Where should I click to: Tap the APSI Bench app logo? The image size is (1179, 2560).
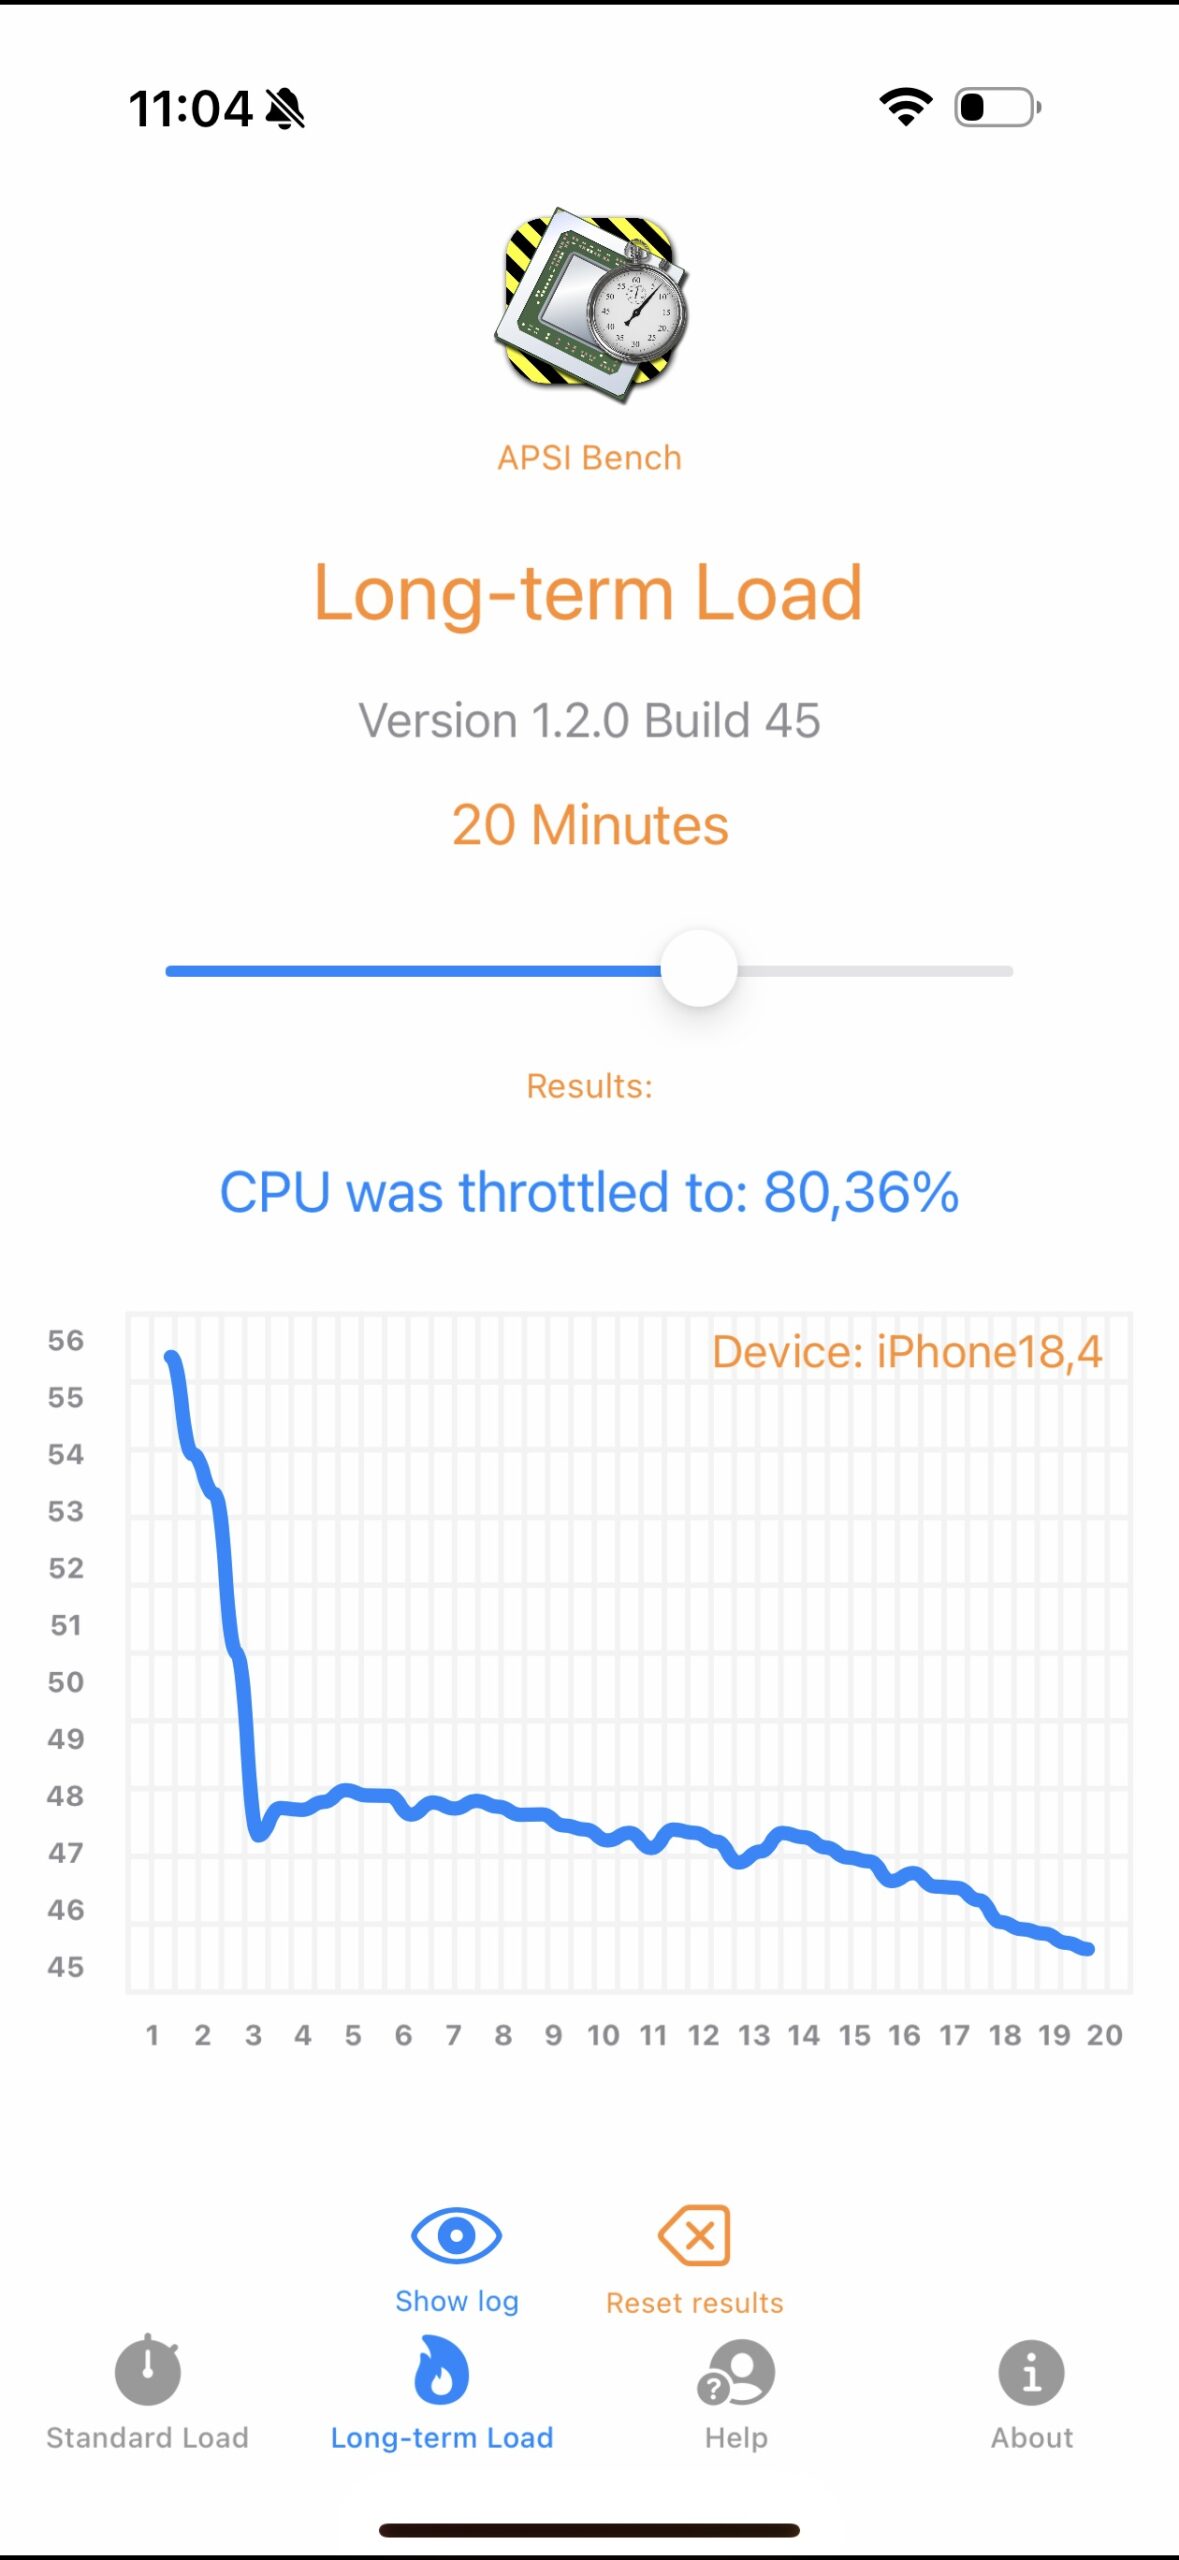pyautogui.click(x=590, y=305)
